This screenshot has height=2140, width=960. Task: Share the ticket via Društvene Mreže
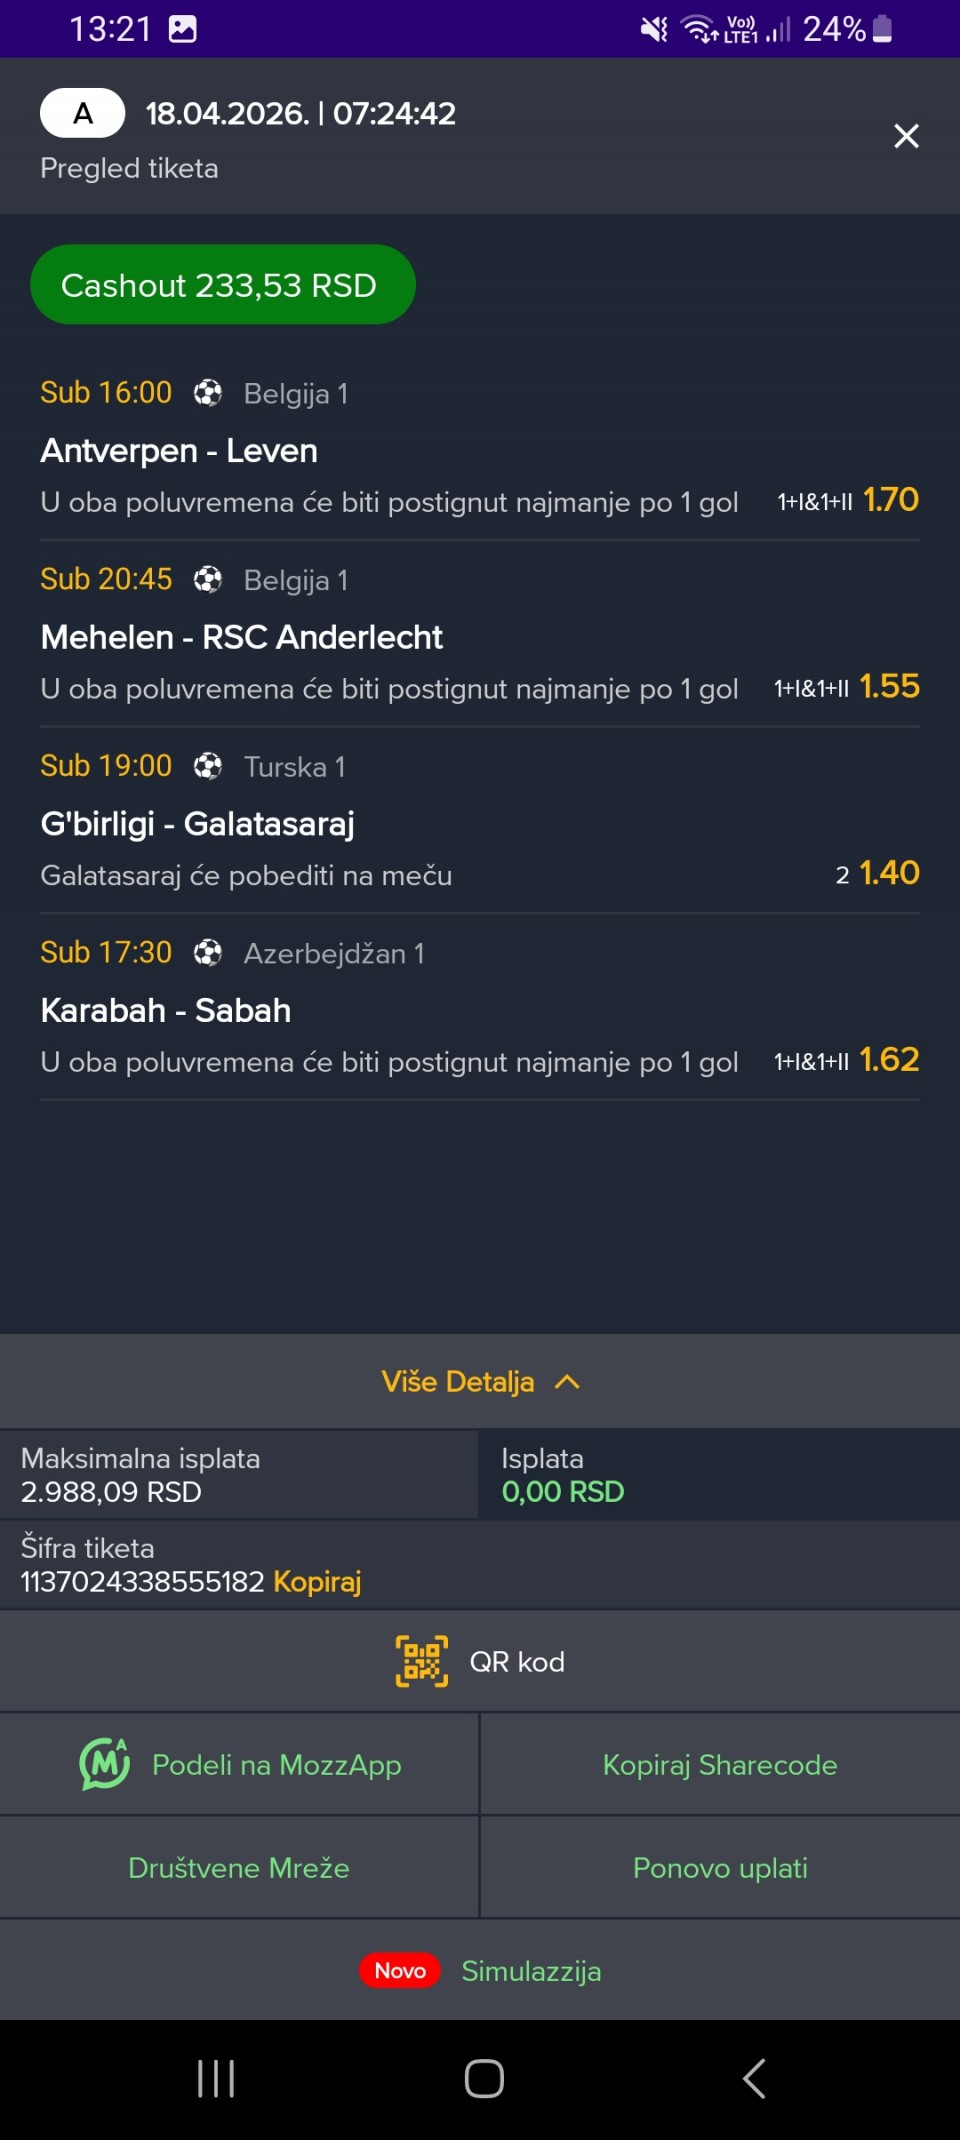click(239, 1868)
